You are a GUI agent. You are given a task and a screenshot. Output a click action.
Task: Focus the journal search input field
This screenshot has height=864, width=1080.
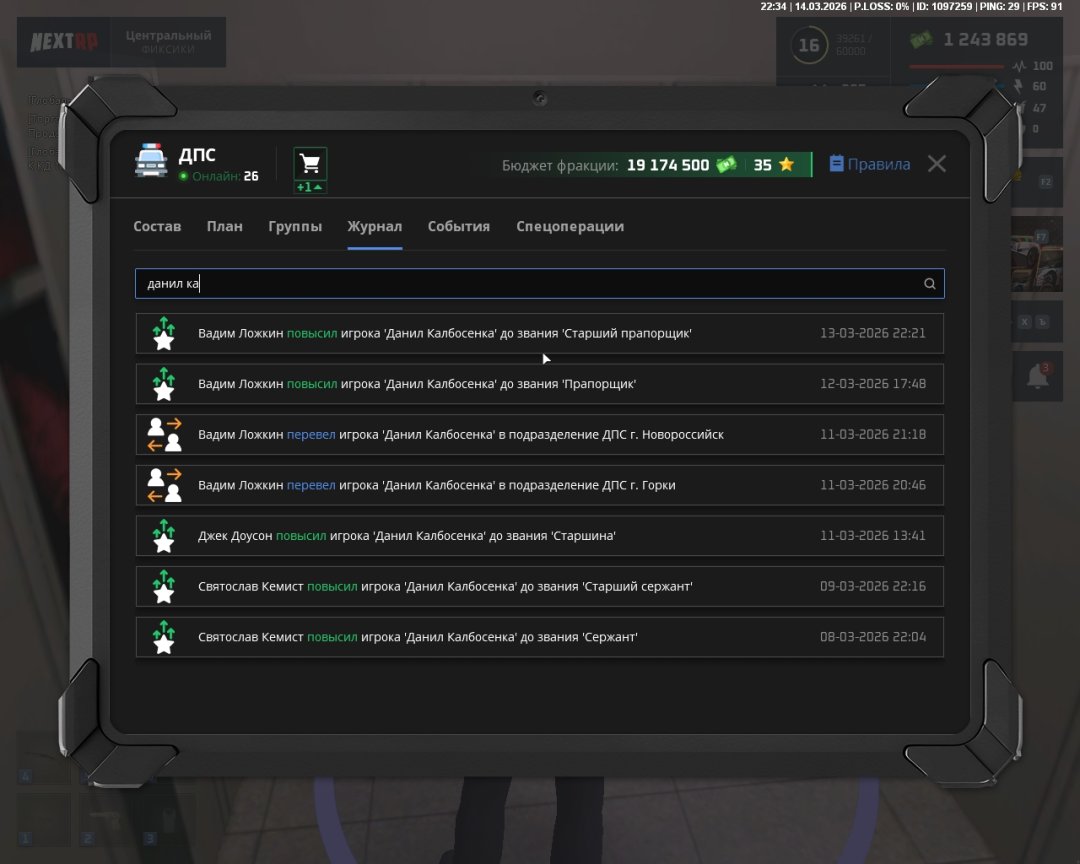(x=530, y=284)
